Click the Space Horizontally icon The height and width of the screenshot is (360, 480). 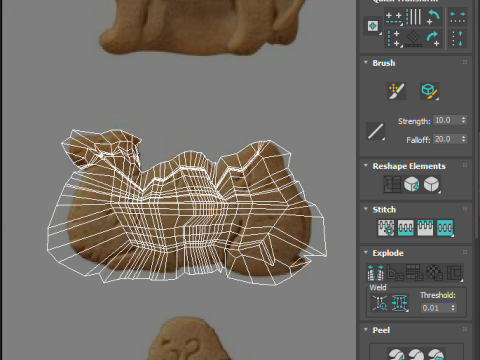point(457,17)
